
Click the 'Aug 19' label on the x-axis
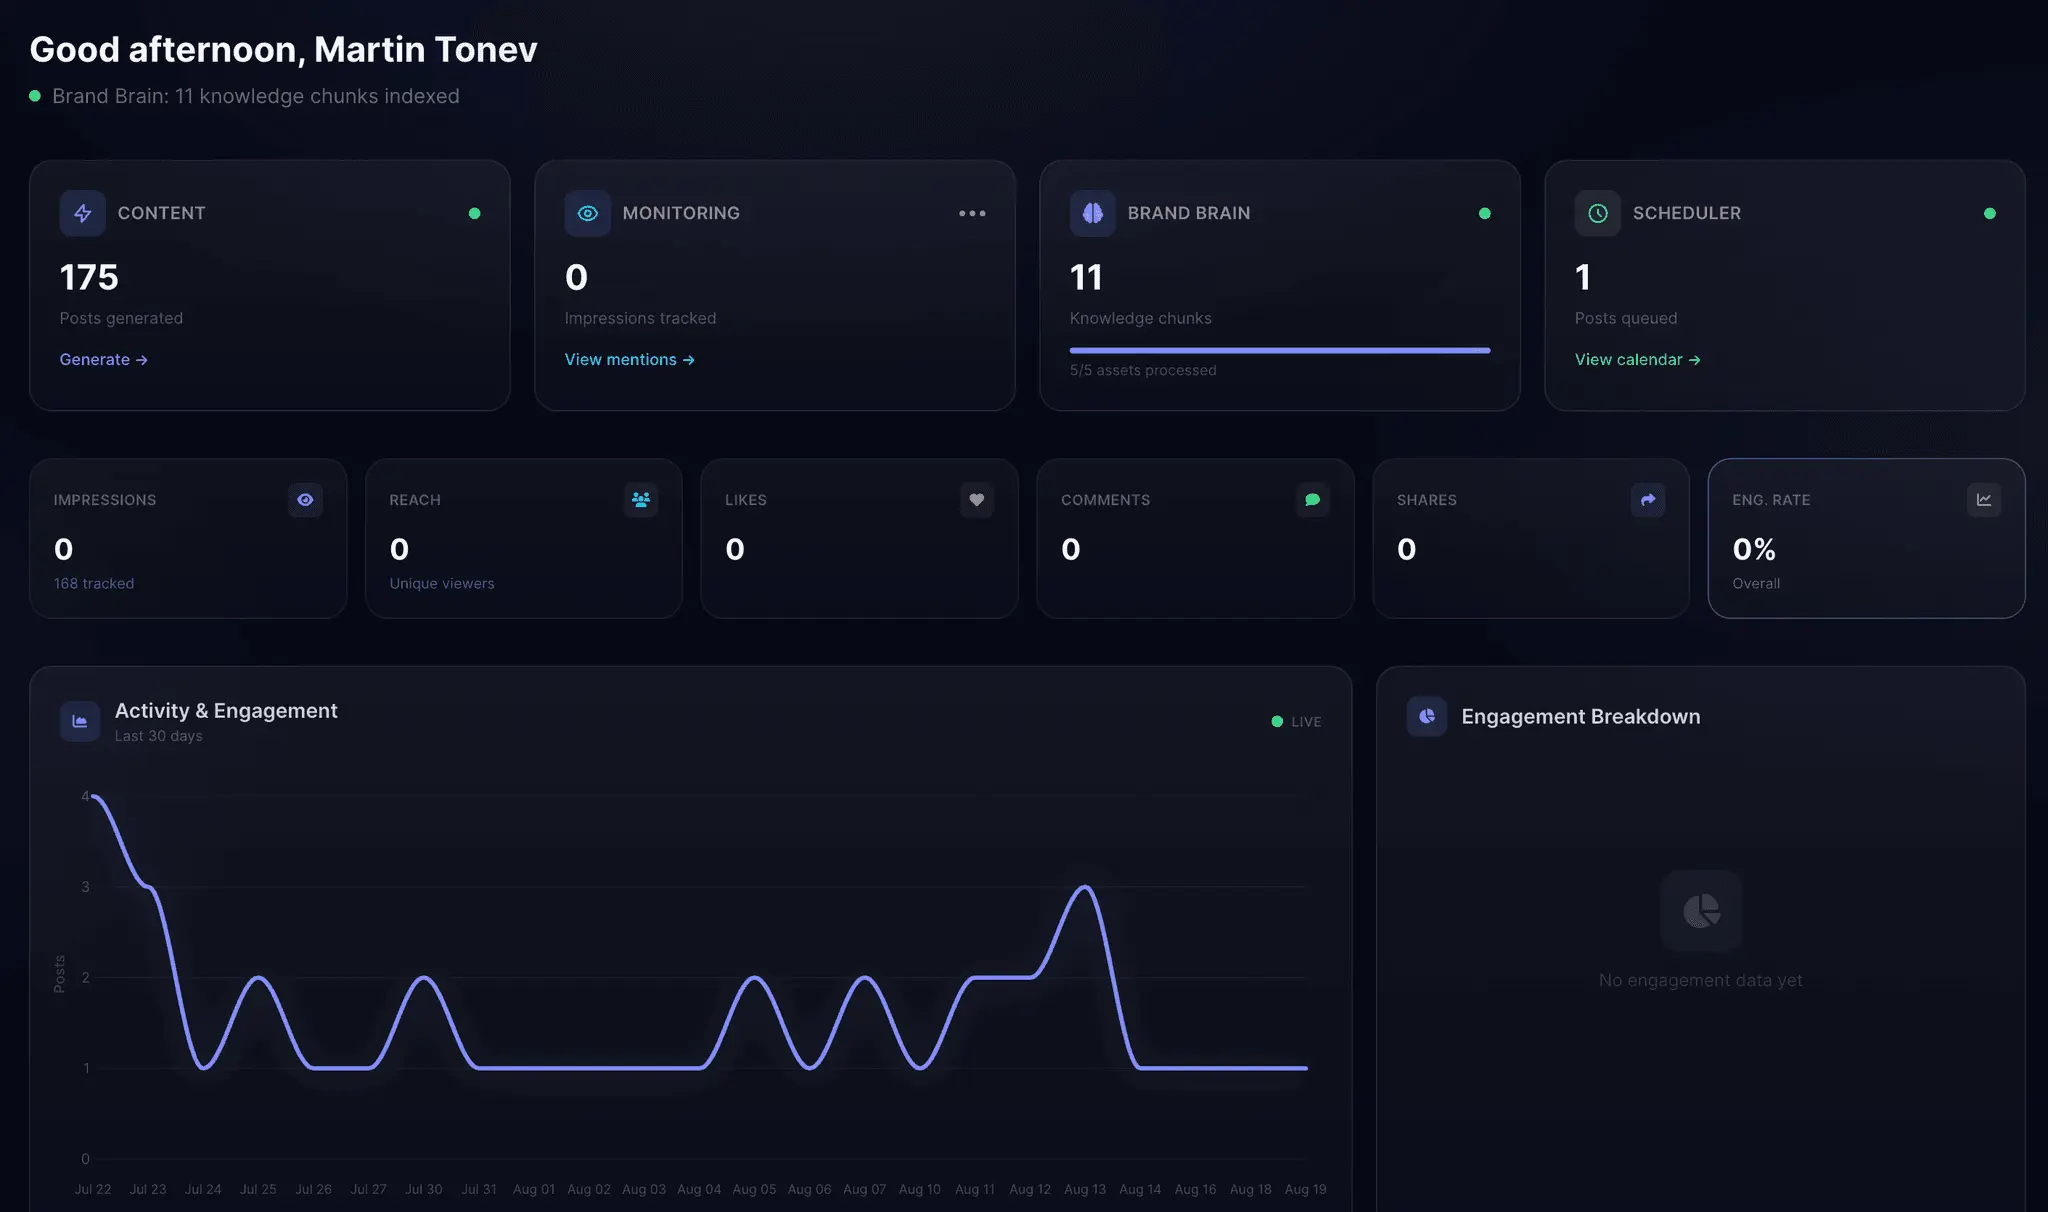pyautogui.click(x=1305, y=1189)
